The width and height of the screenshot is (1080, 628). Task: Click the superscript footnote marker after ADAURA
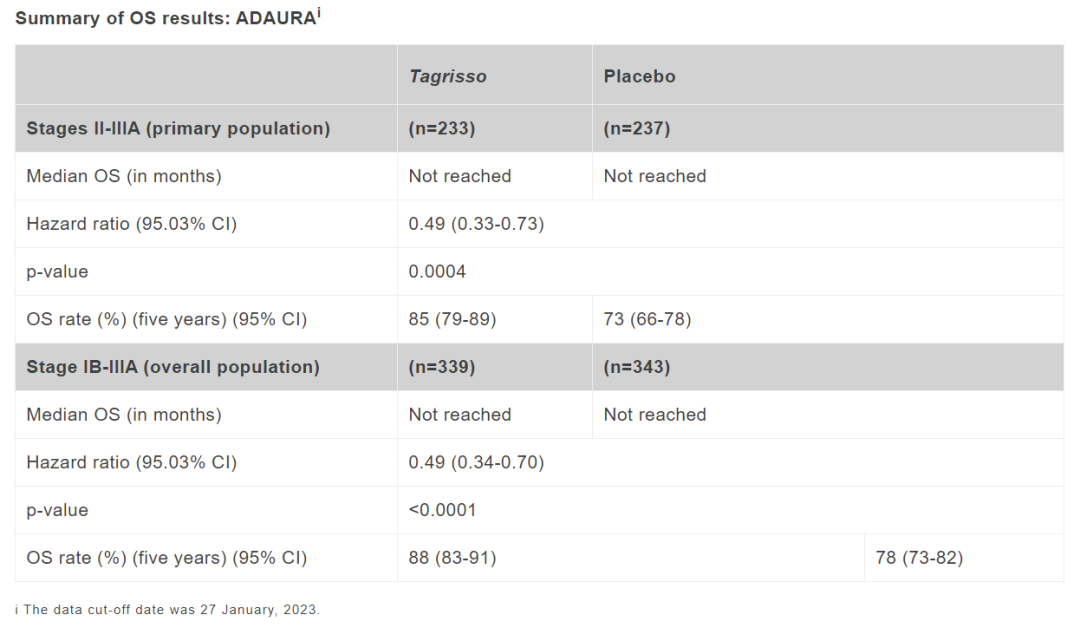(x=319, y=12)
